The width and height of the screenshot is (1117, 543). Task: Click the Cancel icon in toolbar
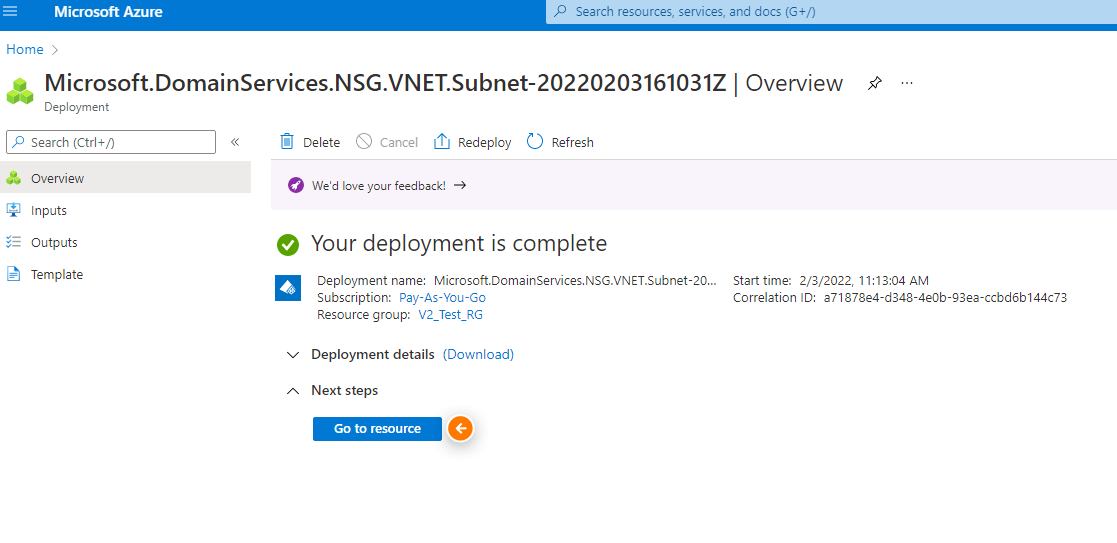(364, 142)
